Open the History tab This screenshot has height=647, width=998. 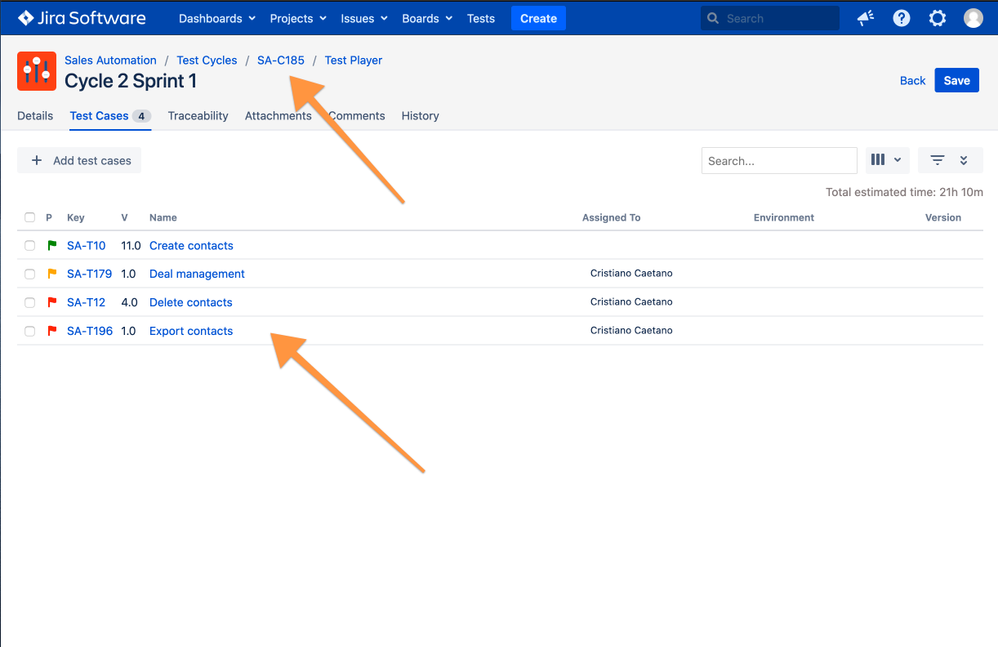click(420, 116)
